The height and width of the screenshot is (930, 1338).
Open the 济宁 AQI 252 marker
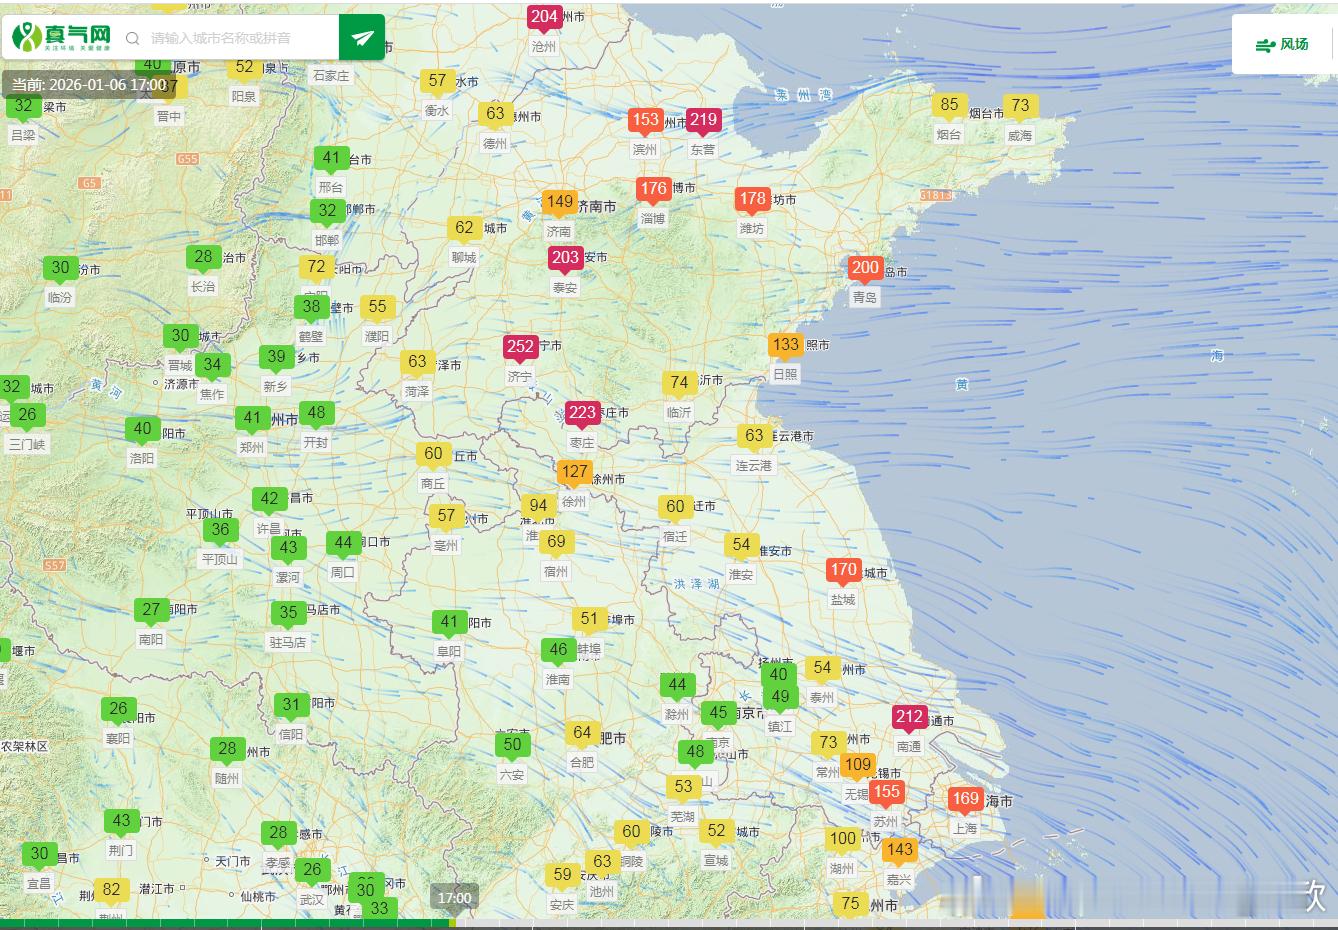pyautogui.click(x=520, y=347)
